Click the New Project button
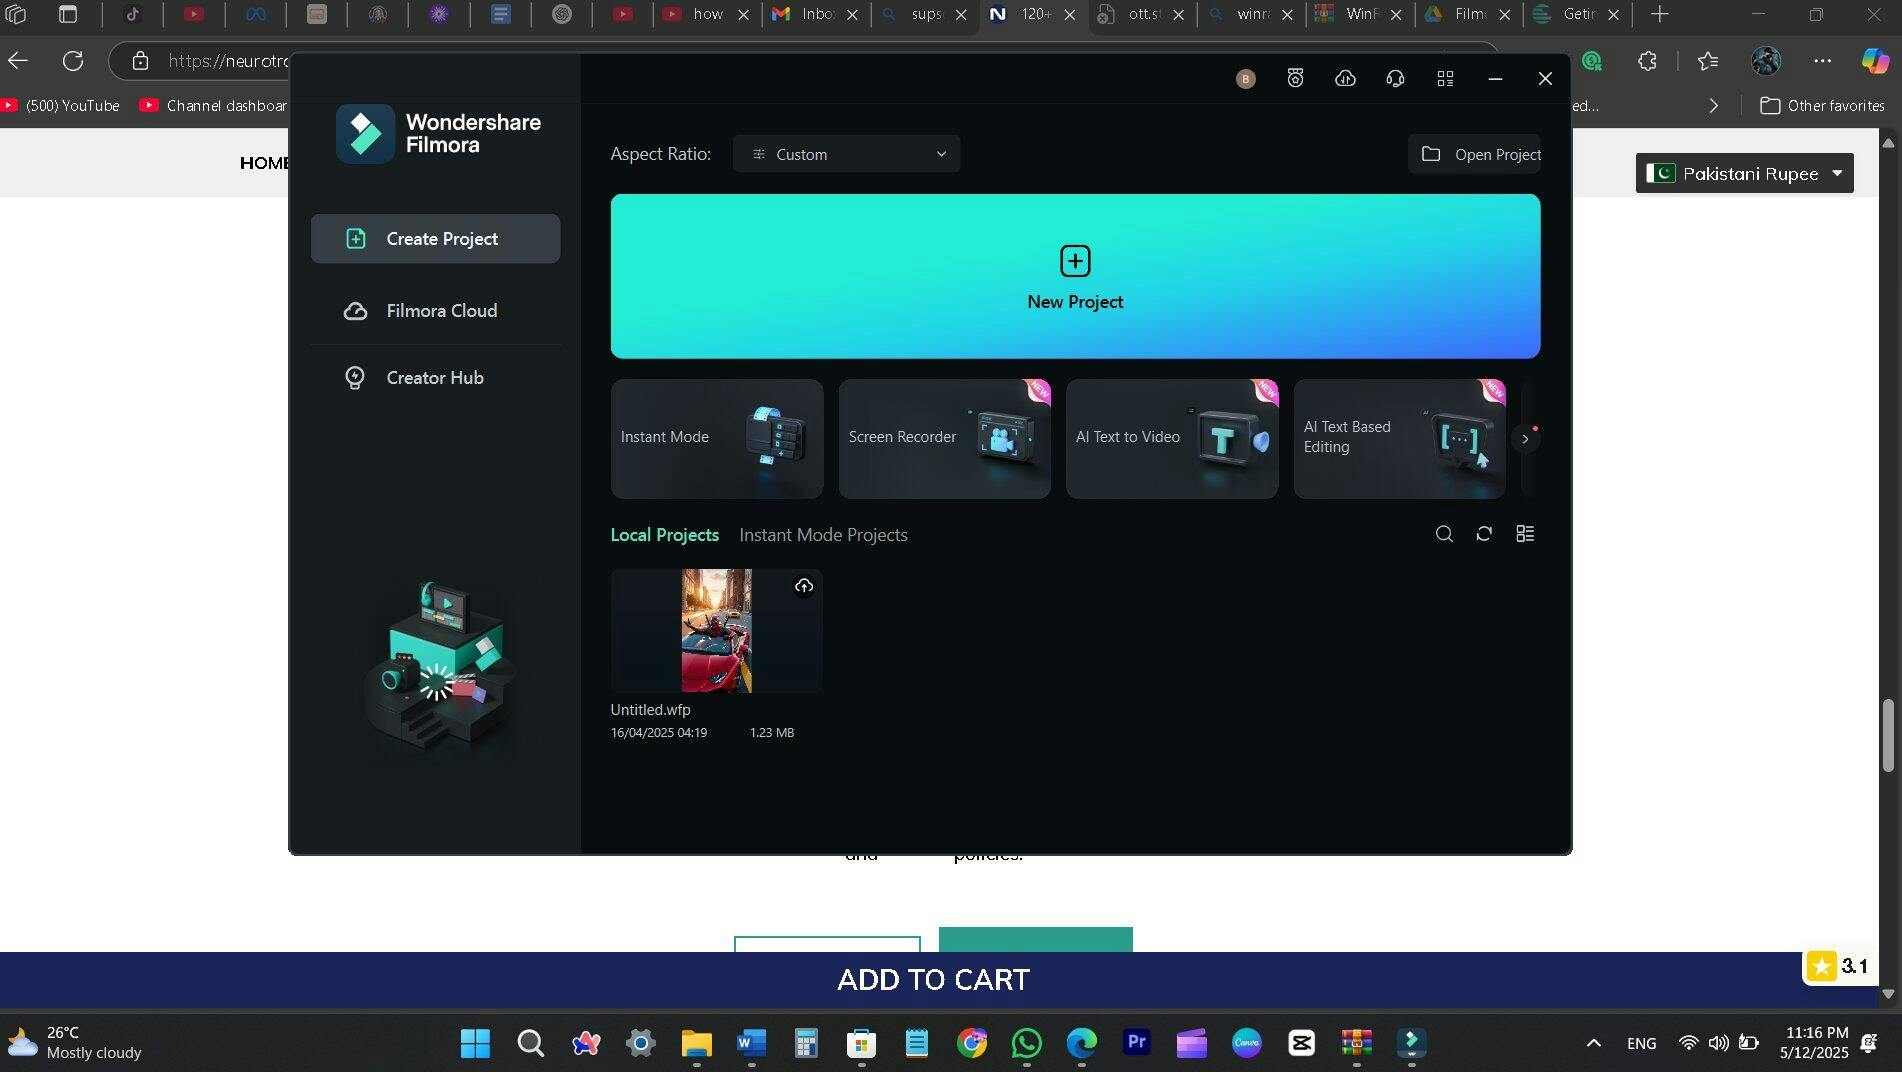1902x1072 pixels. (1075, 277)
